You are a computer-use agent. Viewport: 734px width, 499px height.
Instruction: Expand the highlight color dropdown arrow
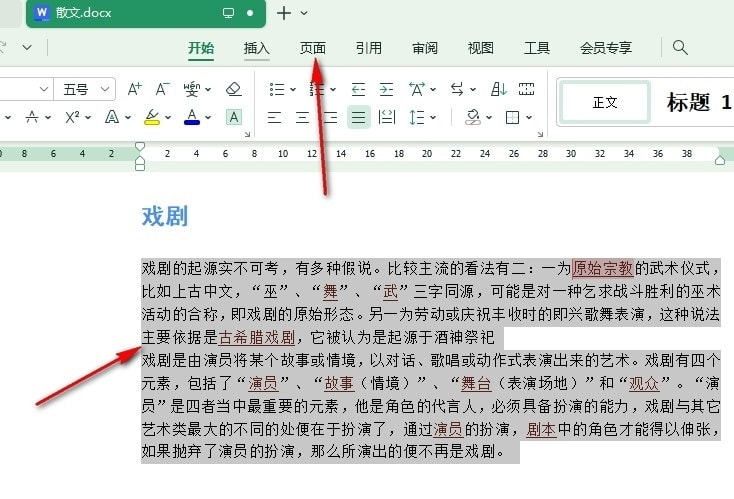(168, 117)
